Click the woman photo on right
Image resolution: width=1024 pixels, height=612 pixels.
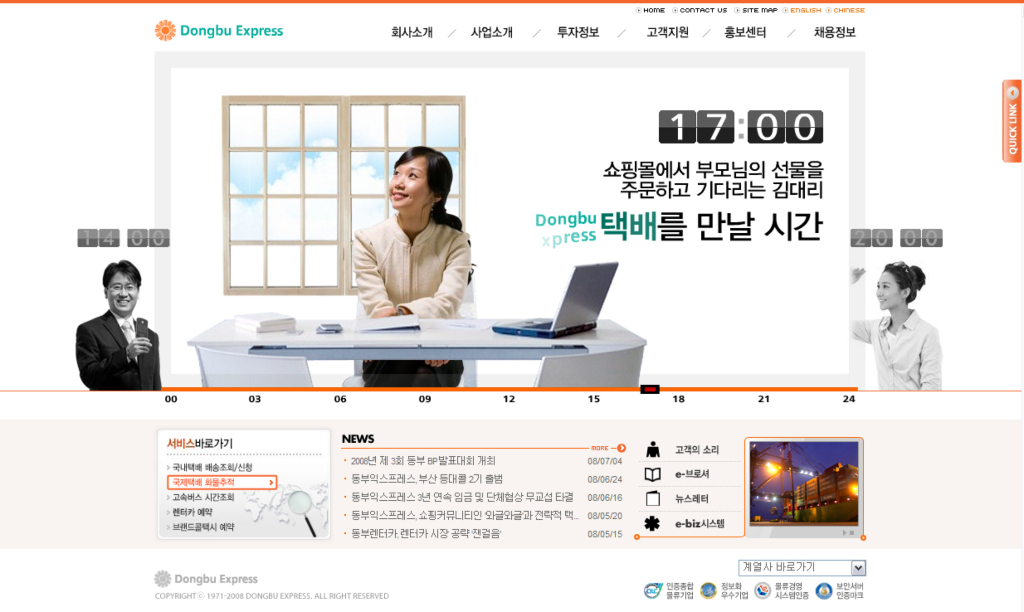(898, 325)
